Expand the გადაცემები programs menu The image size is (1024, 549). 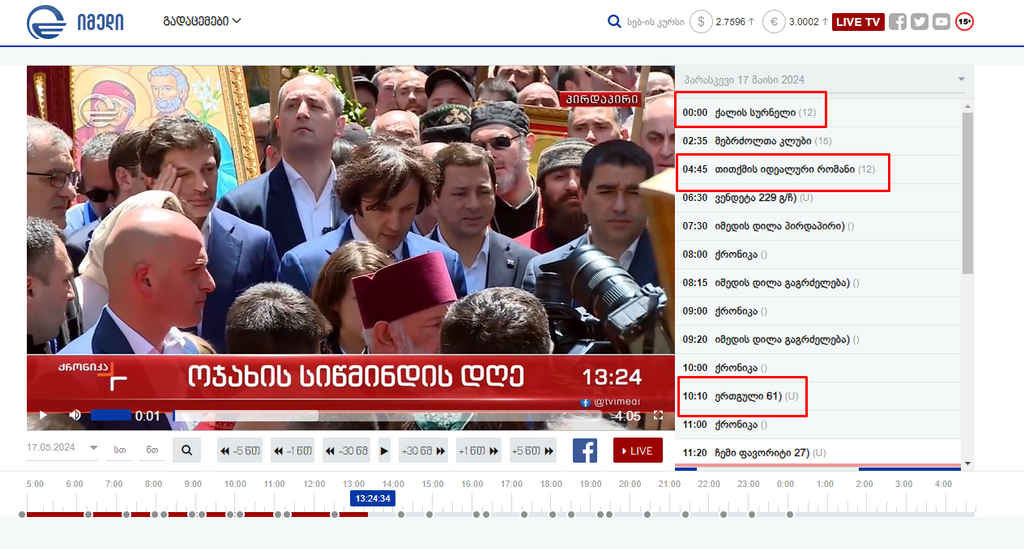coord(202,21)
